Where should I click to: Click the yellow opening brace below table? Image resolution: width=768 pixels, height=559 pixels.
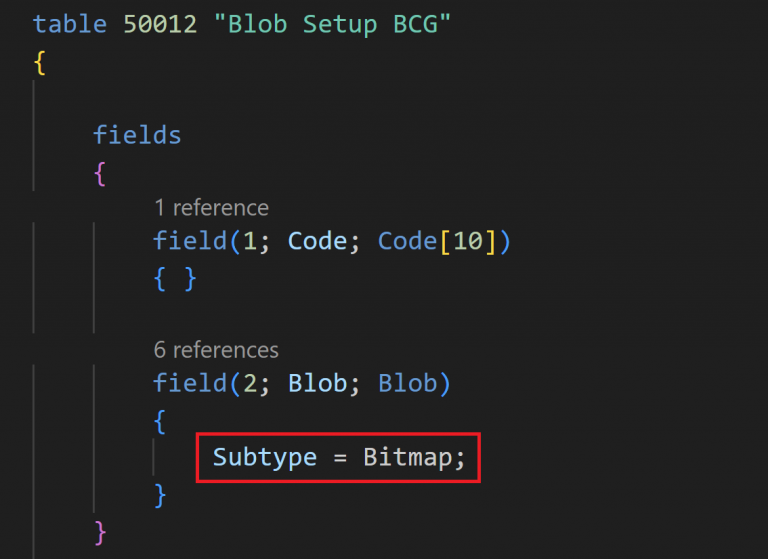pyautogui.click(x=40, y=62)
